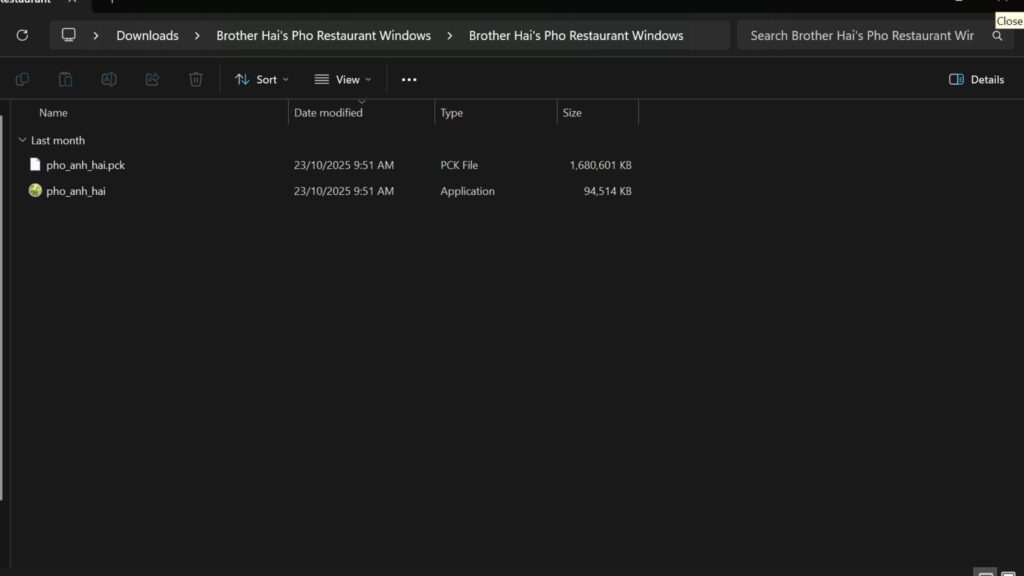The image size is (1024, 576).
Task: Toggle the Details pane
Action: tap(975, 79)
